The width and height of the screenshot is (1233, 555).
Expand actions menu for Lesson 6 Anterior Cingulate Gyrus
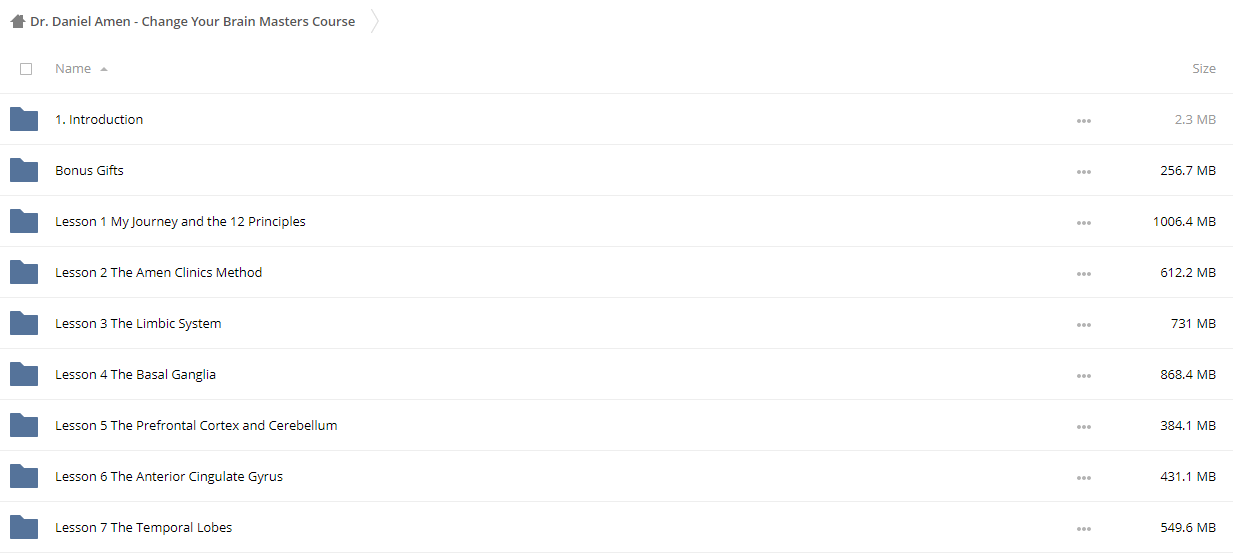click(1084, 478)
